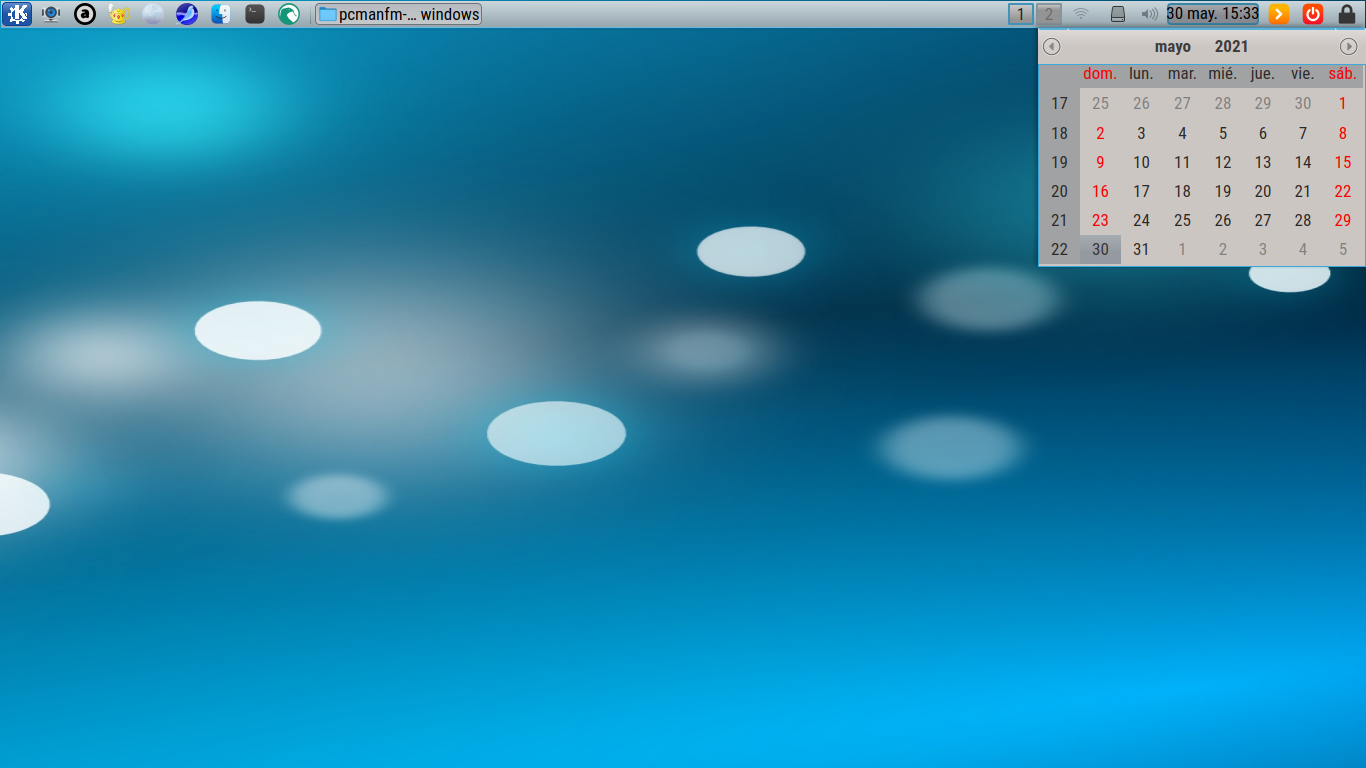
Task: Click day 13 in the calendar
Action: tap(1263, 162)
